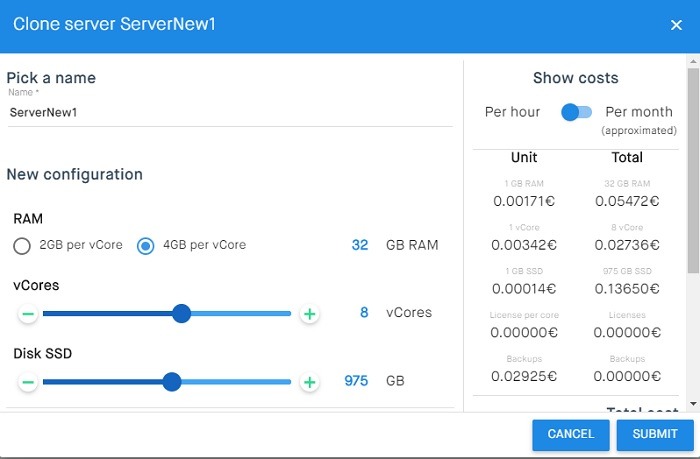700x459 pixels.
Task: Close the Clone server dialog
Action: [676, 25]
